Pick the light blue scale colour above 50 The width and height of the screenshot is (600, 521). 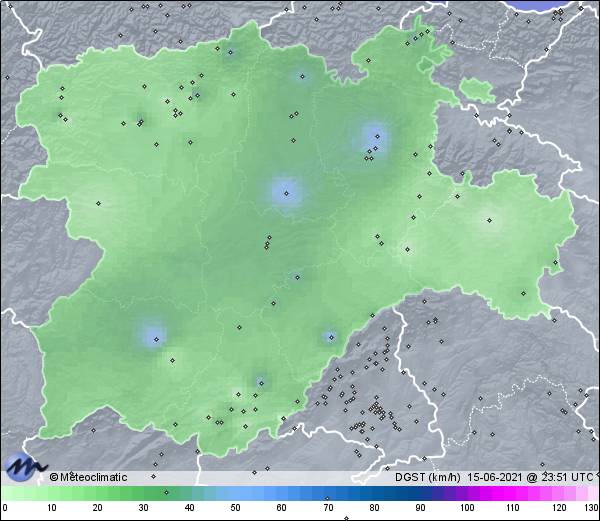(x=235, y=493)
